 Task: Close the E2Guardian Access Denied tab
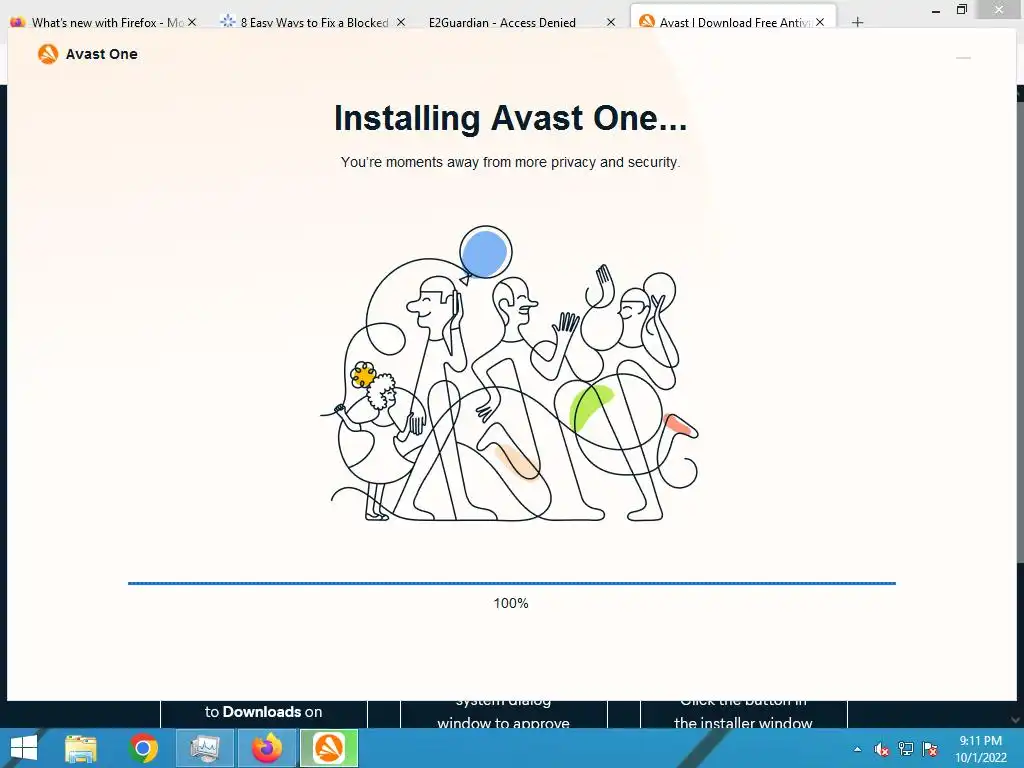(611, 22)
